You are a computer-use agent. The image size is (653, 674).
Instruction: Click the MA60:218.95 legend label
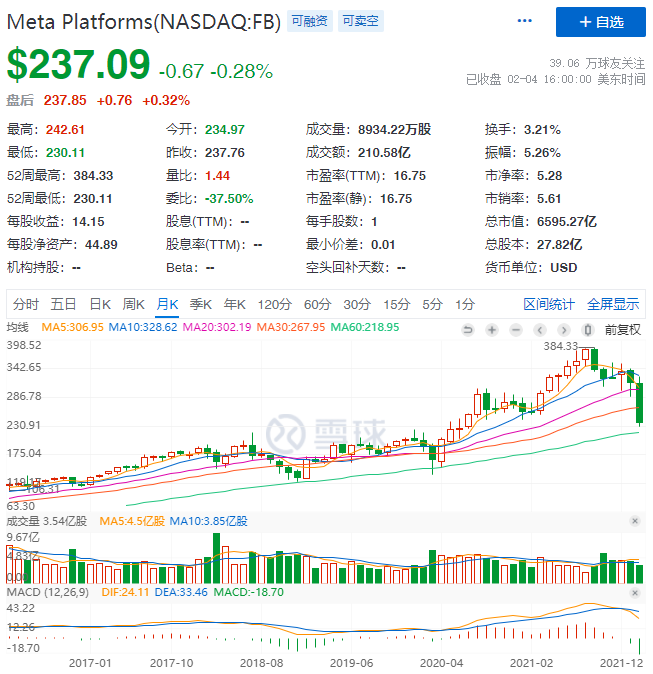point(365,327)
